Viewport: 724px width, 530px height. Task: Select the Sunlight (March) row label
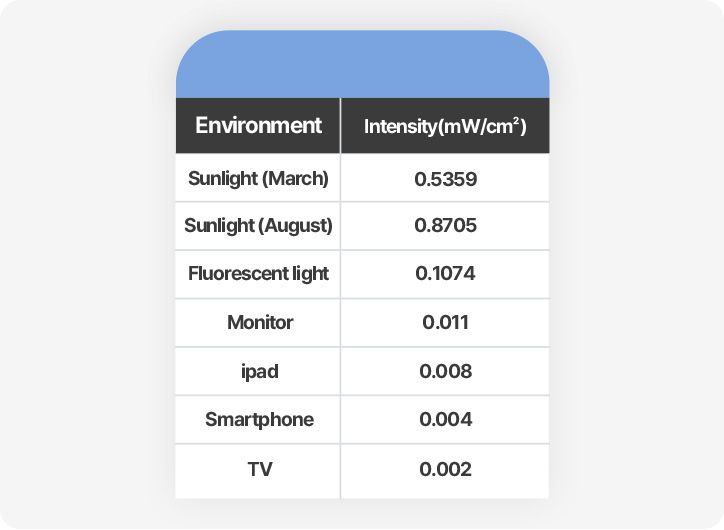point(258,179)
